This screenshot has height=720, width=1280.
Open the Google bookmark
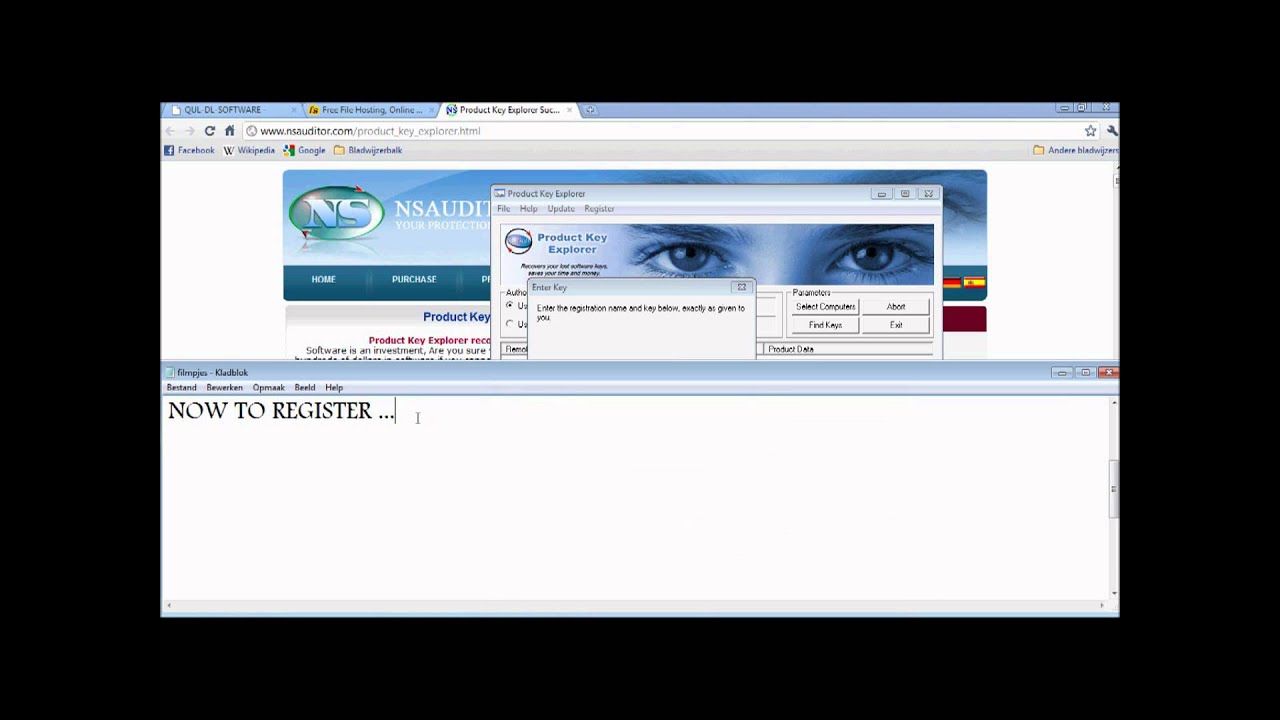tap(304, 150)
